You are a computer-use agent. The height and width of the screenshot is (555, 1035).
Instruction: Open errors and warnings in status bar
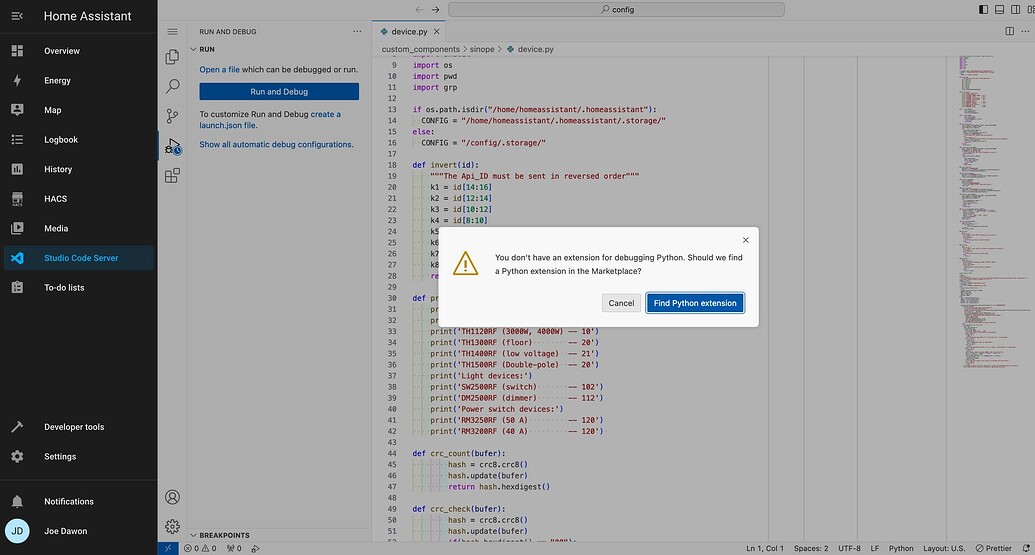coord(200,548)
